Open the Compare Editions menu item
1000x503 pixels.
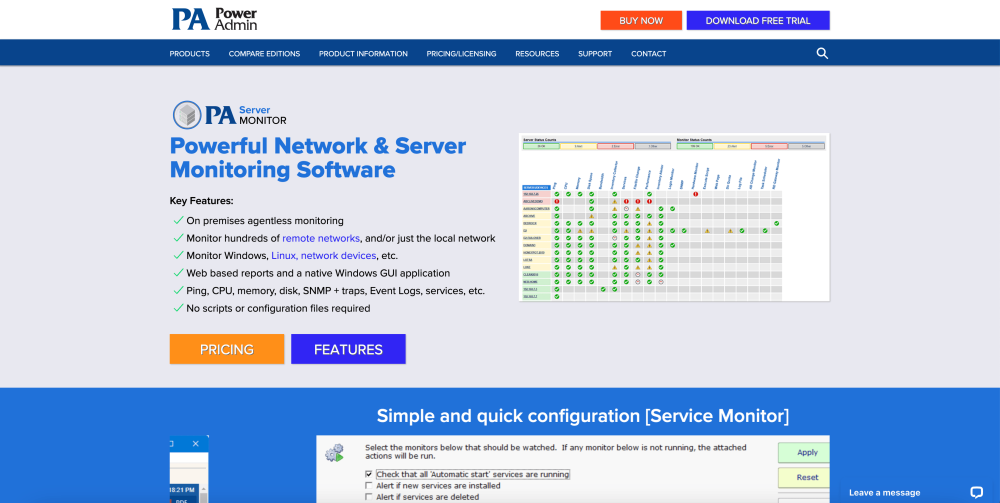(x=264, y=54)
